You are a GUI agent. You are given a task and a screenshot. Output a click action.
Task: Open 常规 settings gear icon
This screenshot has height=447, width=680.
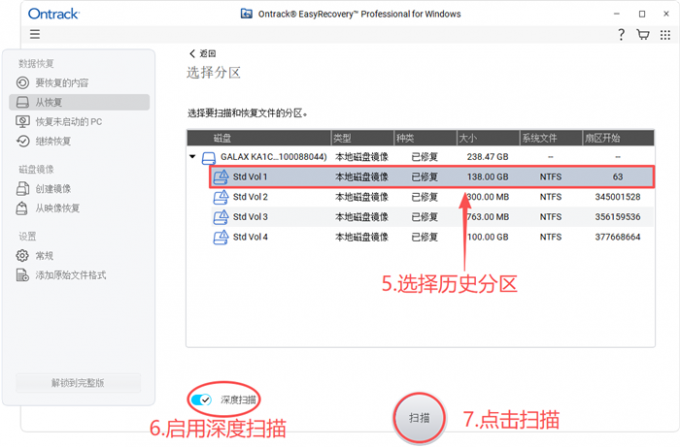tap(22, 256)
